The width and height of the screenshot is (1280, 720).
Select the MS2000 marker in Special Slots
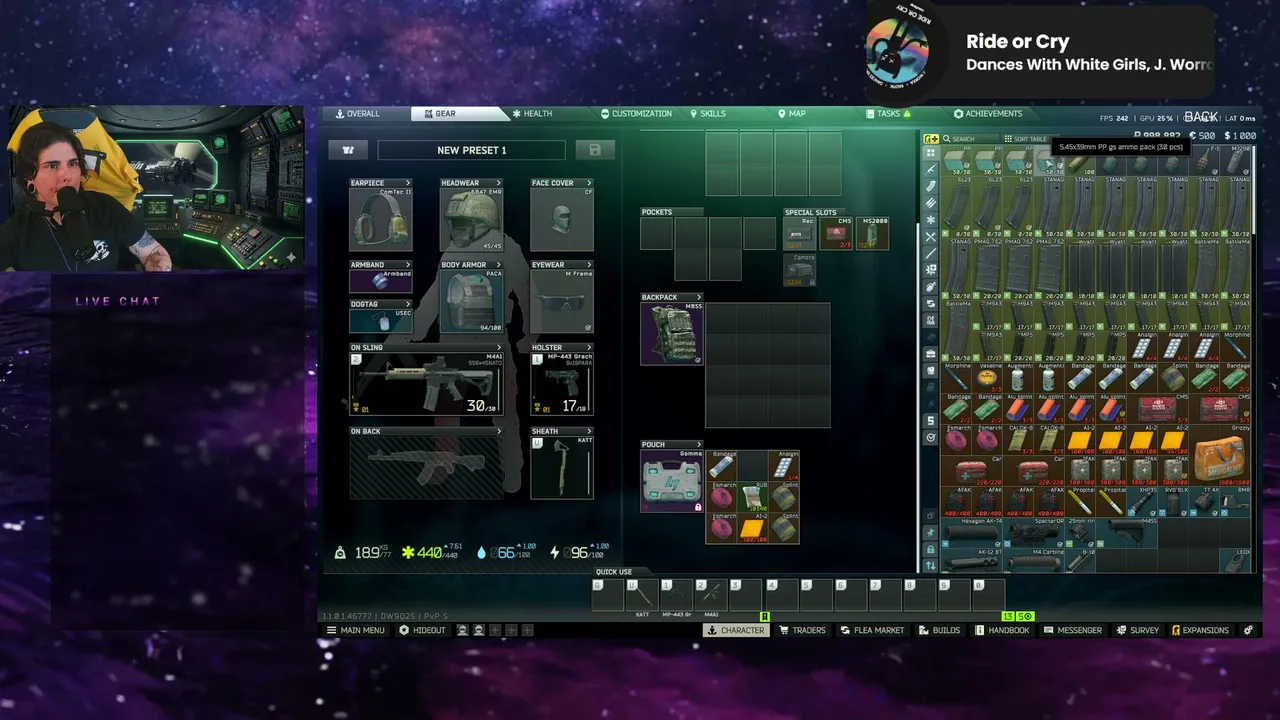coord(872,233)
